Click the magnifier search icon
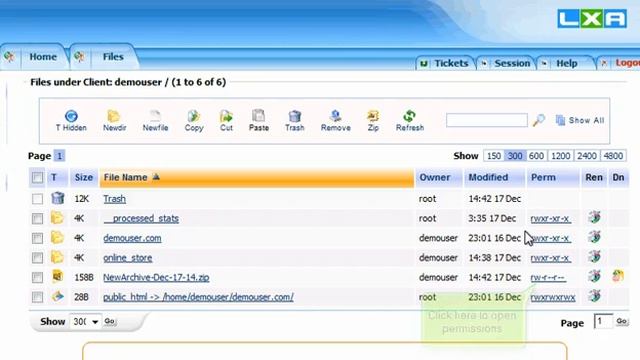This screenshot has width=640, height=360. [x=539, y=120]
